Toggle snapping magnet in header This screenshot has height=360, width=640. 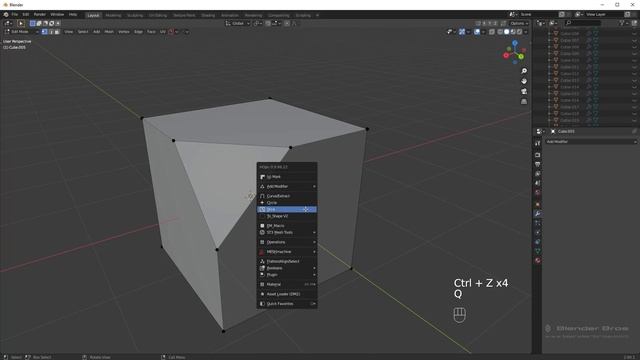tap(268, 24)
